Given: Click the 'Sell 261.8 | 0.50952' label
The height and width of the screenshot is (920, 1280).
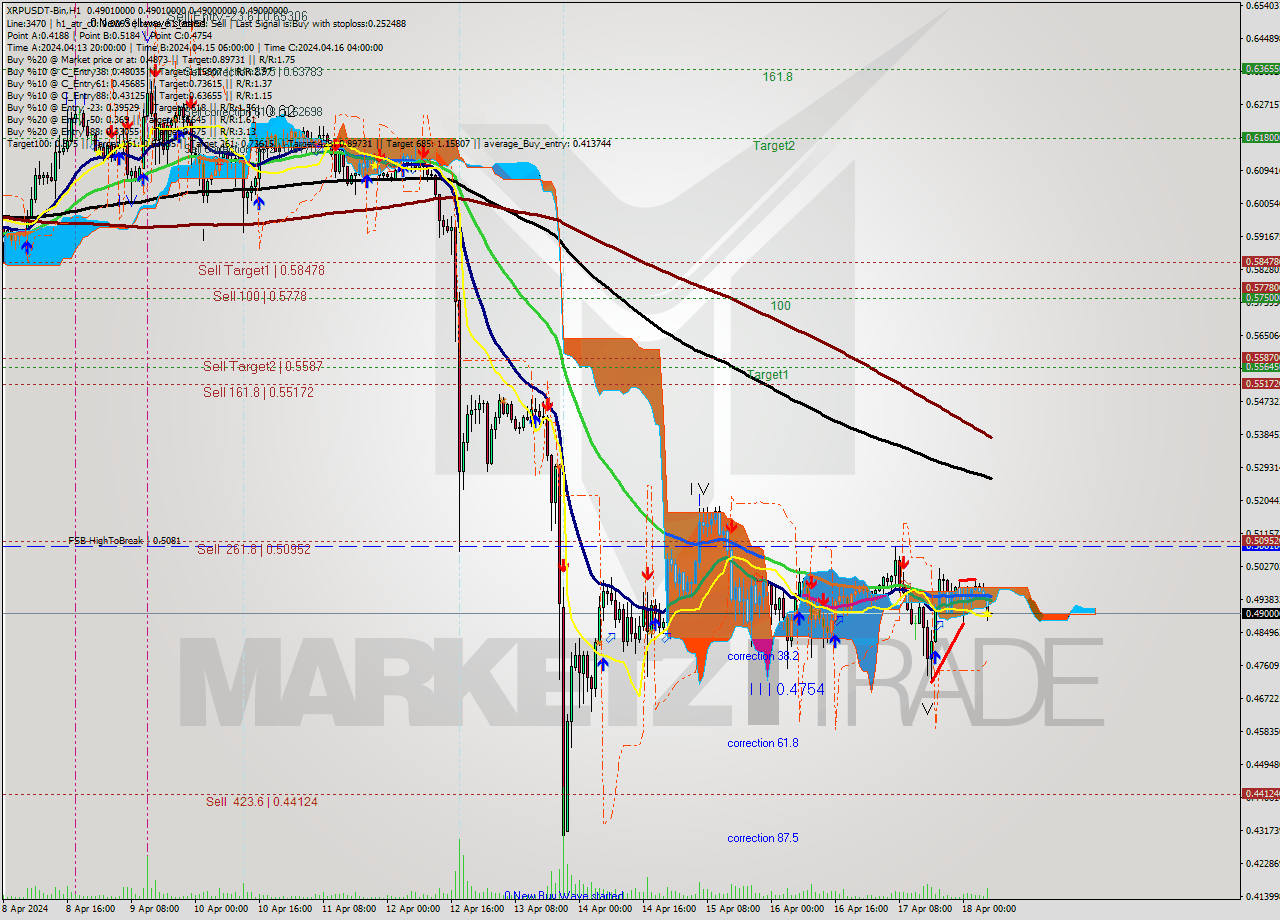Looking at the screenshot, I should [x=253, y=549].
